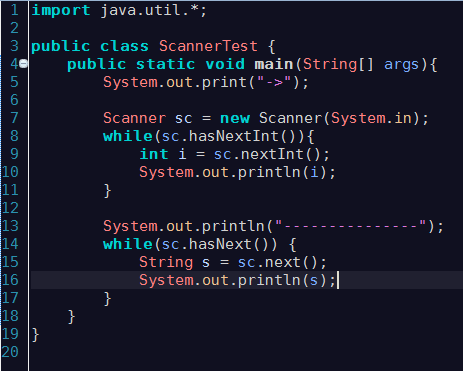Click the closing brace on line 18

pyautogui.click(x=71, y=317)
